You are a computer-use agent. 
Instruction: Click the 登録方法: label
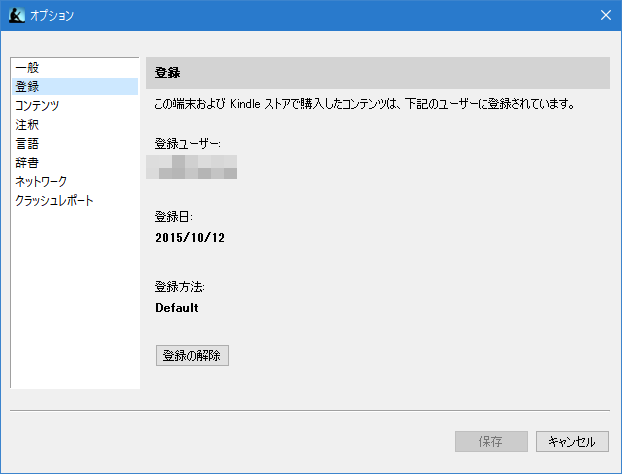179,286
